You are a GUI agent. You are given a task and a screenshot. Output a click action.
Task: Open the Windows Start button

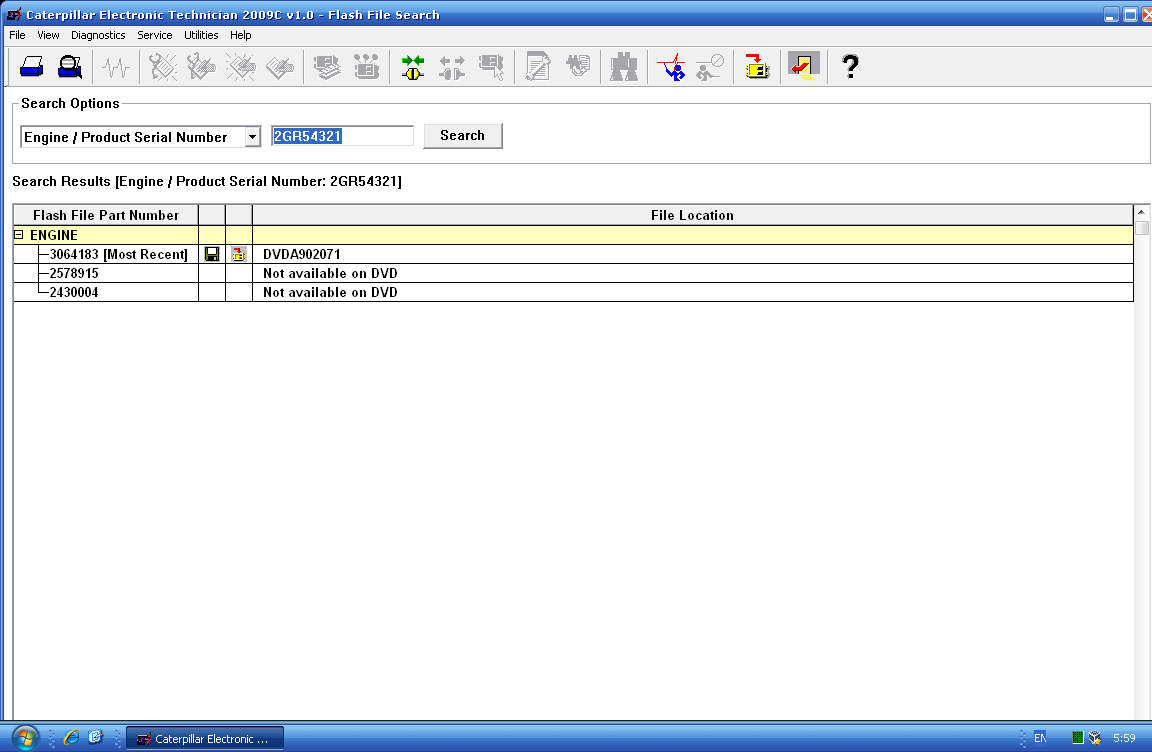pos(24,737)
